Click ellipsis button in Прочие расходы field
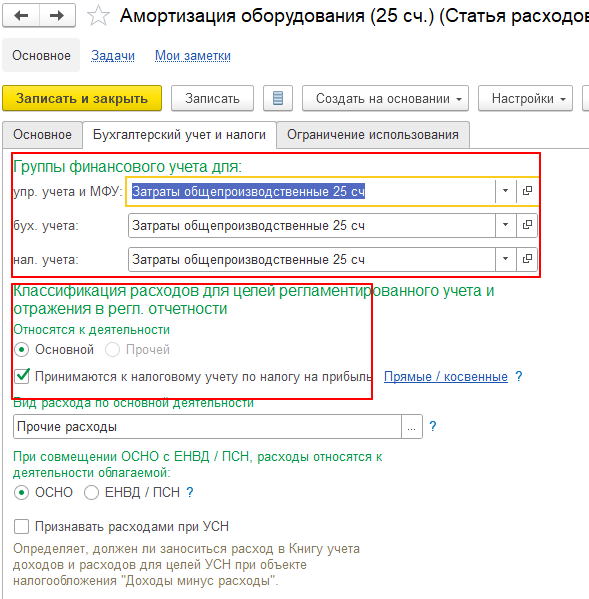 412,427
